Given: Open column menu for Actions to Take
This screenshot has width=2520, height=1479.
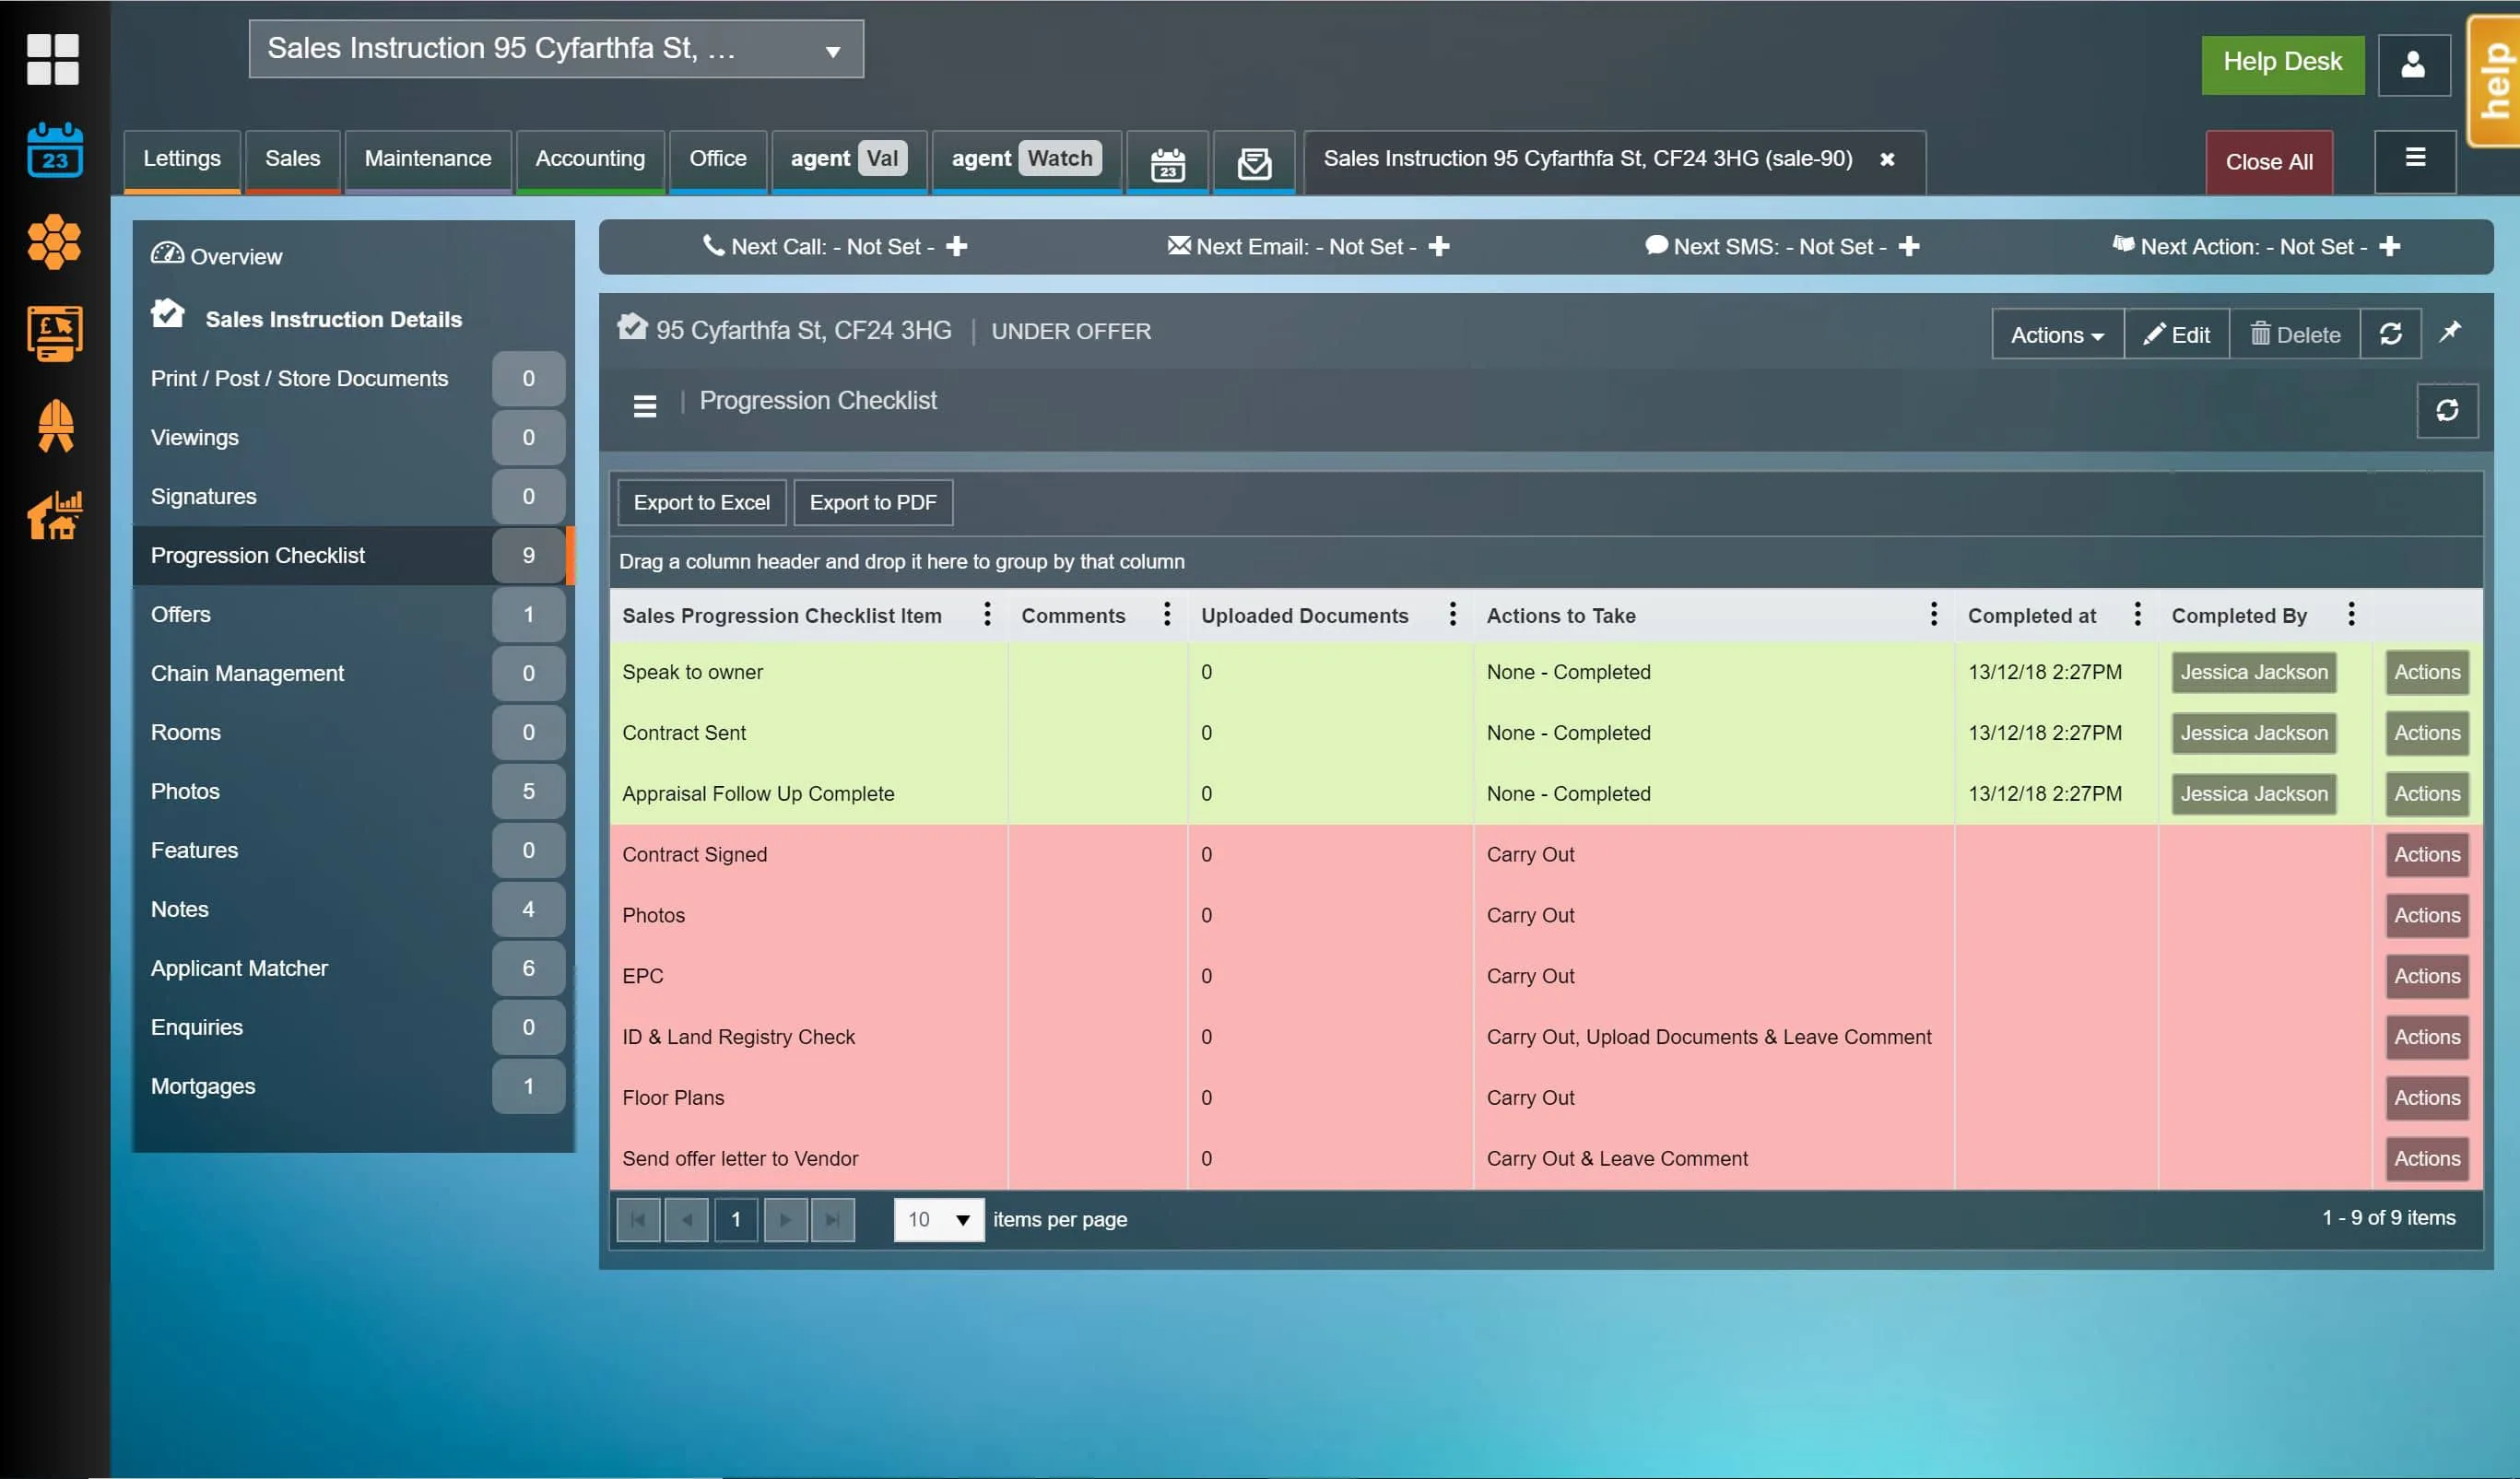Looking at the screenshot, I should [x=1933, y=614].
